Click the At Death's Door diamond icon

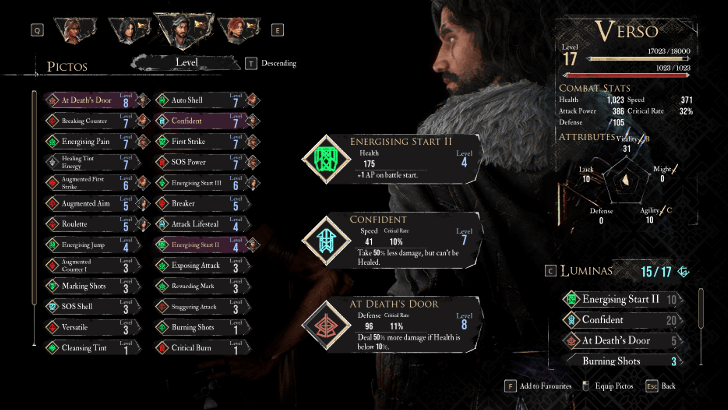326,325
